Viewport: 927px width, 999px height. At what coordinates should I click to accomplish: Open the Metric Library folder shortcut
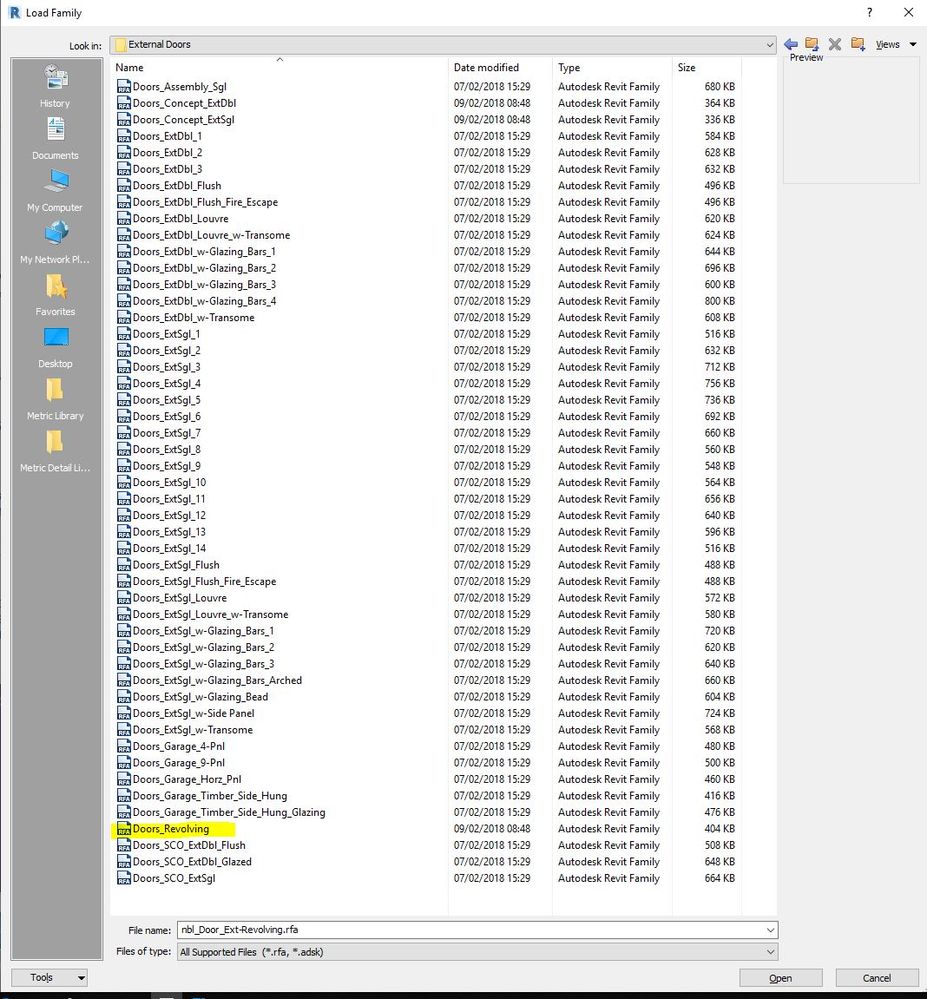tap(55, 399)
